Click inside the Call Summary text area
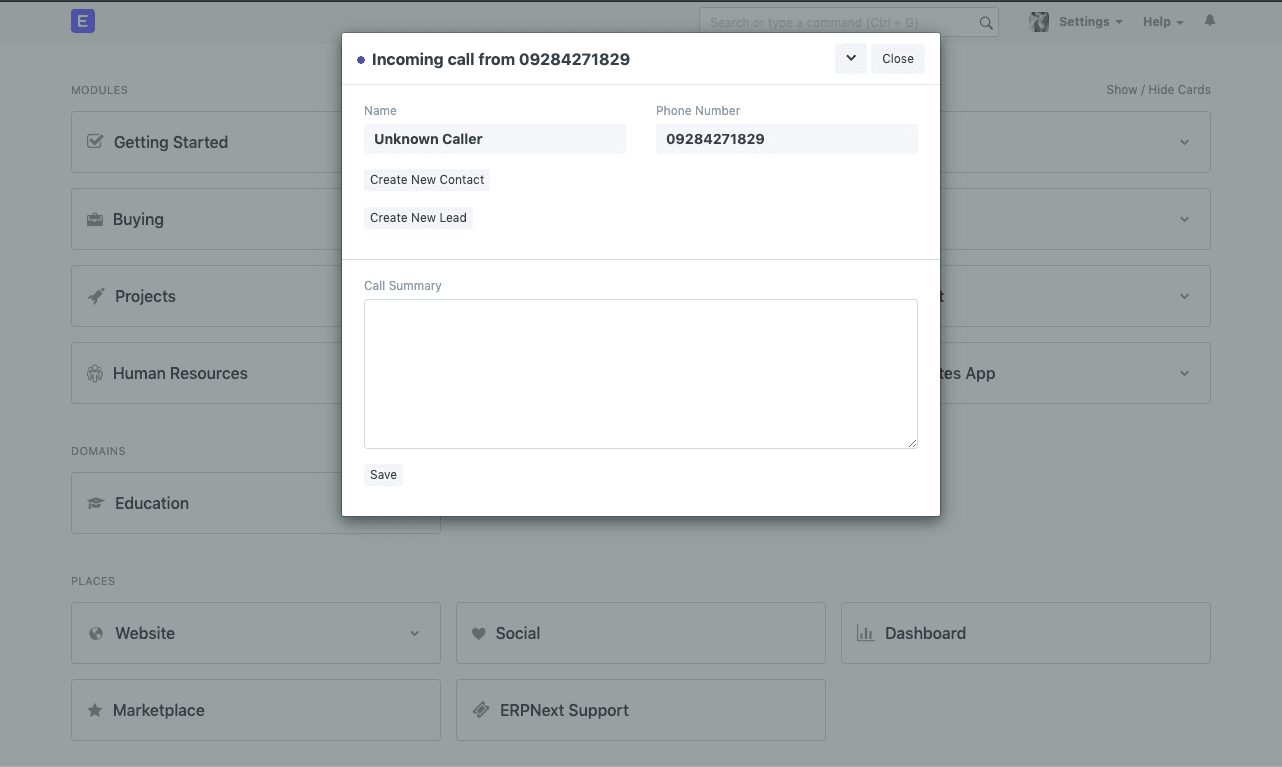The image size is (1282, 767). [640, 373]
